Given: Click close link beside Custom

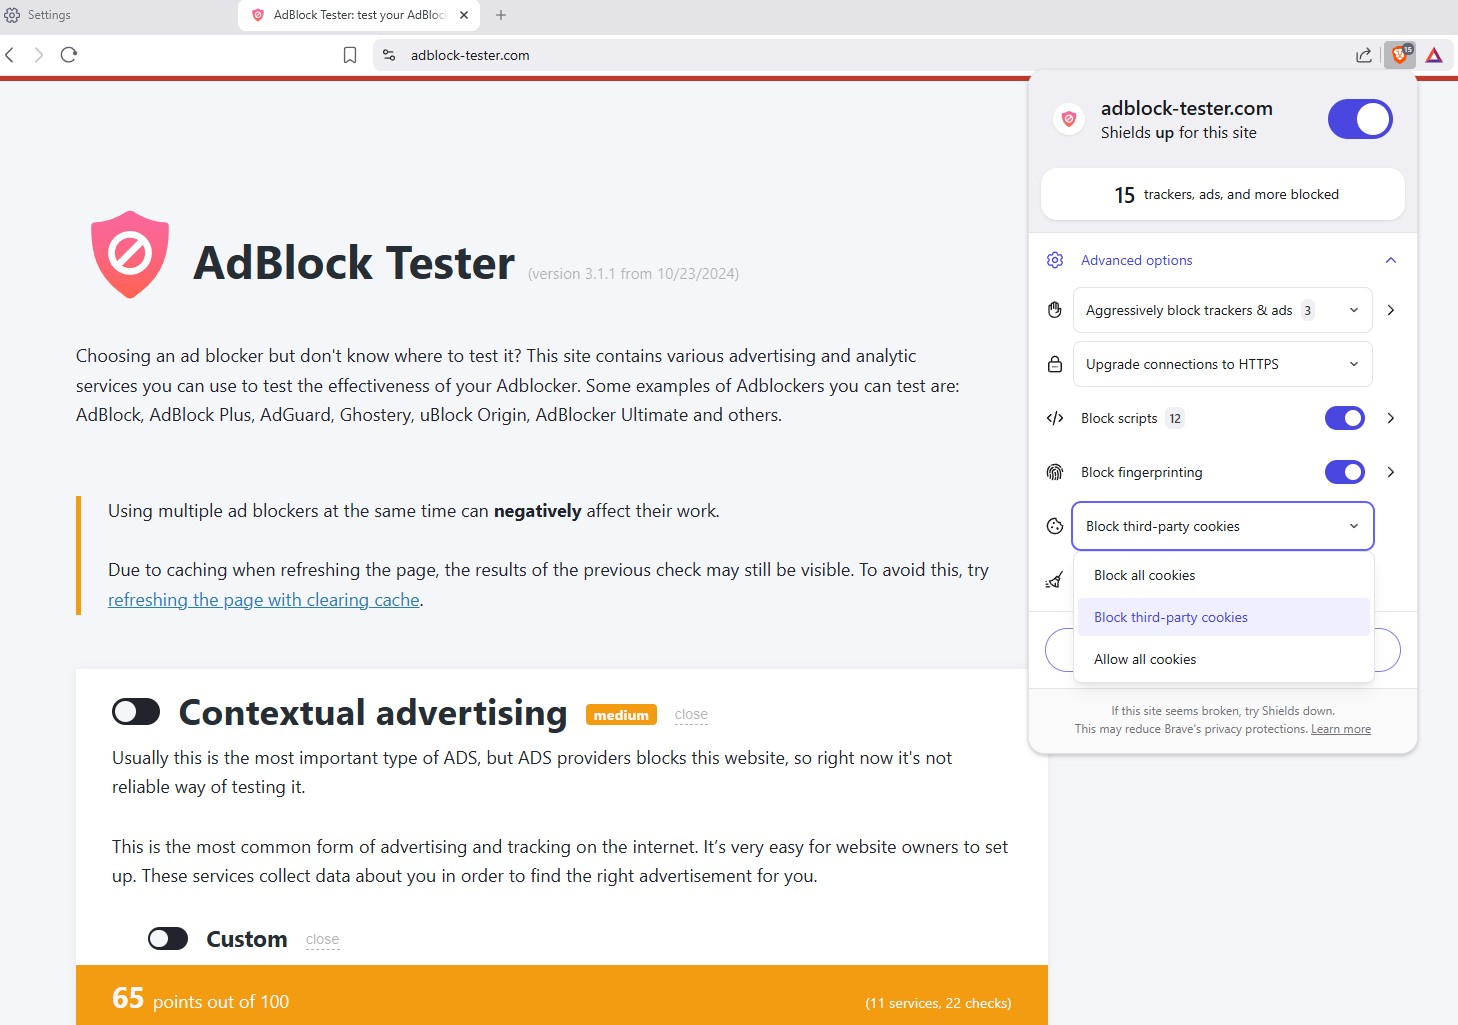Looking at the screenshot, I should 322,939.
